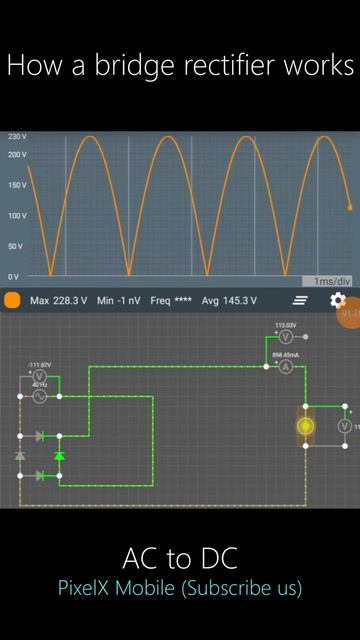Click the "AC to DC" caption
The height and width of the screenshot is (640, 360).
(x=180, y=558)
